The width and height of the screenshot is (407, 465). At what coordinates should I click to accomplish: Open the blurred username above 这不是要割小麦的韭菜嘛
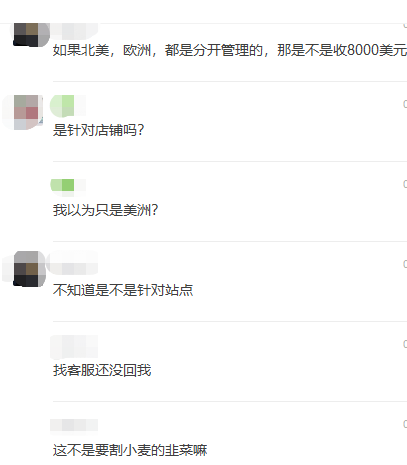tap(74, 425)
